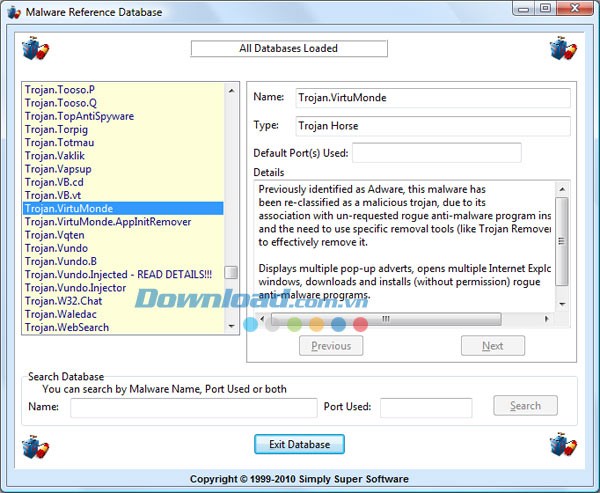The width and height of the screenshot is (600, 493).
Task: Click malware list scroll down arrow
Action: tap(231, 326)
